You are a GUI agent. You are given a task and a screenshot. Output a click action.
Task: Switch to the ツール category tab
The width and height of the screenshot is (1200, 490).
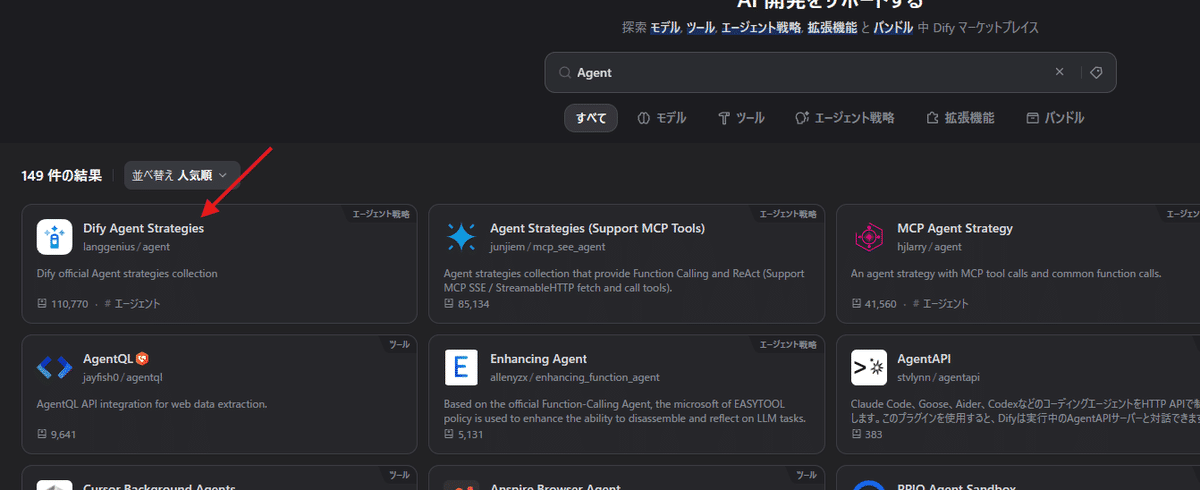coord(741,118)
